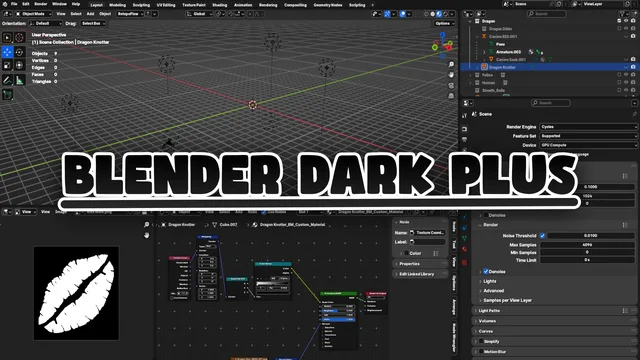640x360 pixels.
Task: Add a new workspace with plus button
Action: pyautogui.click(x=372, y=5)
